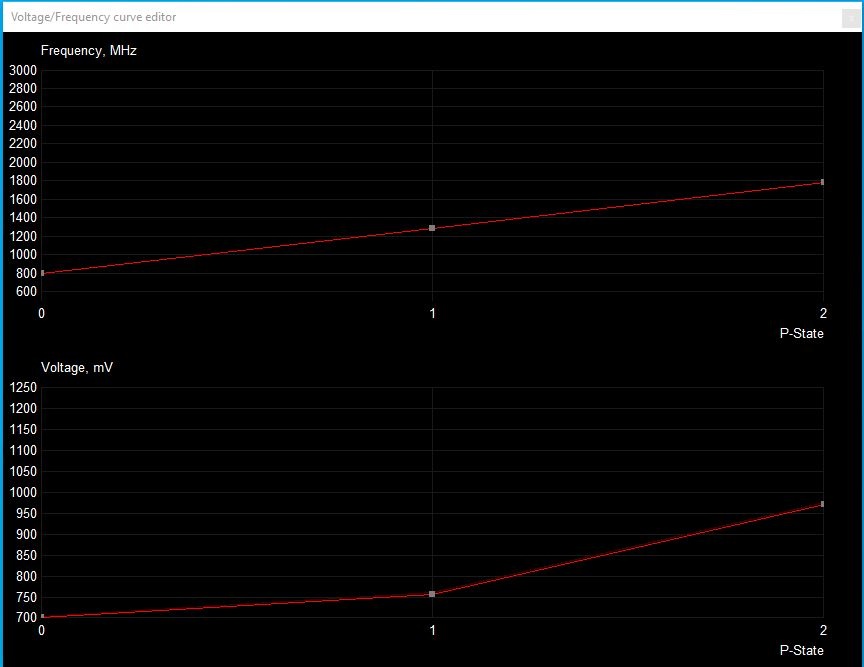Select frequency curve point at P-State 1
The image size is (864, 667).
coord(432,228)
